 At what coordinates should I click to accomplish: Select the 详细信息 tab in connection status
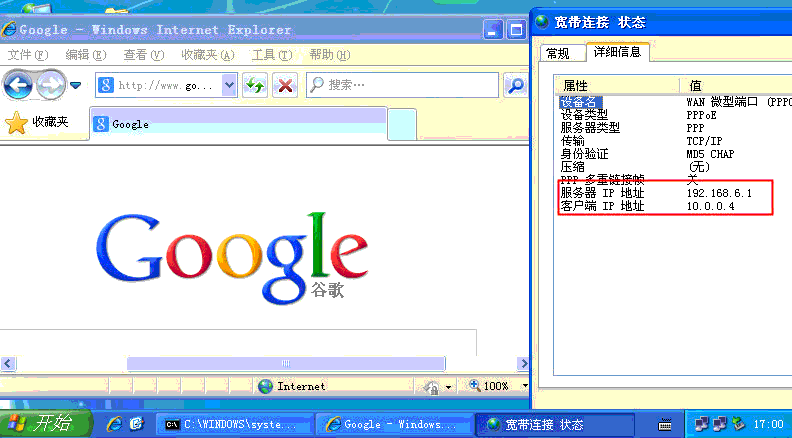point(617,52)
